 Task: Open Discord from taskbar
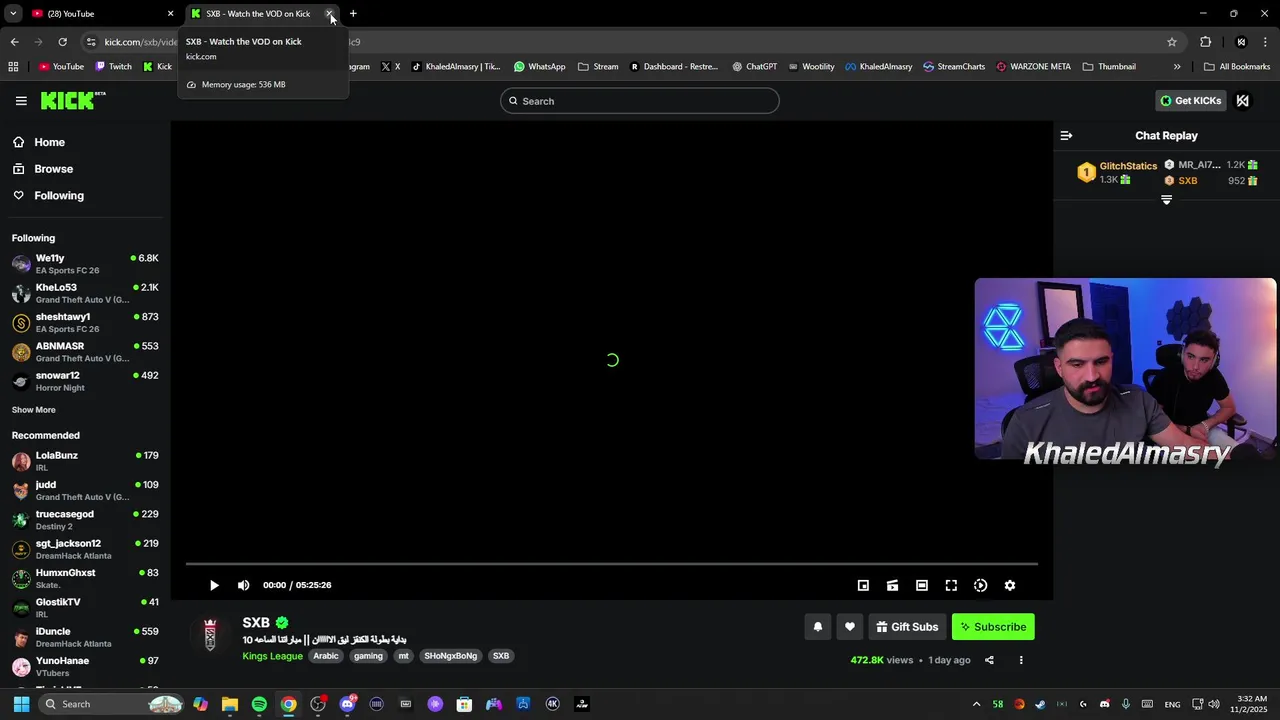(347, 704)
